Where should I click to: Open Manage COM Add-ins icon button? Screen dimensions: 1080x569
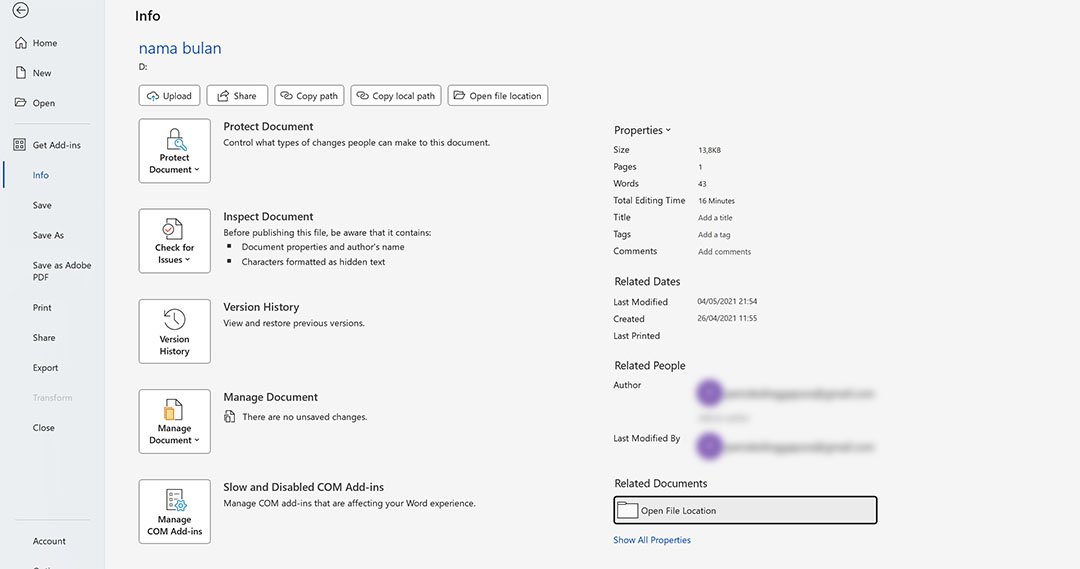tap(174, 511)
